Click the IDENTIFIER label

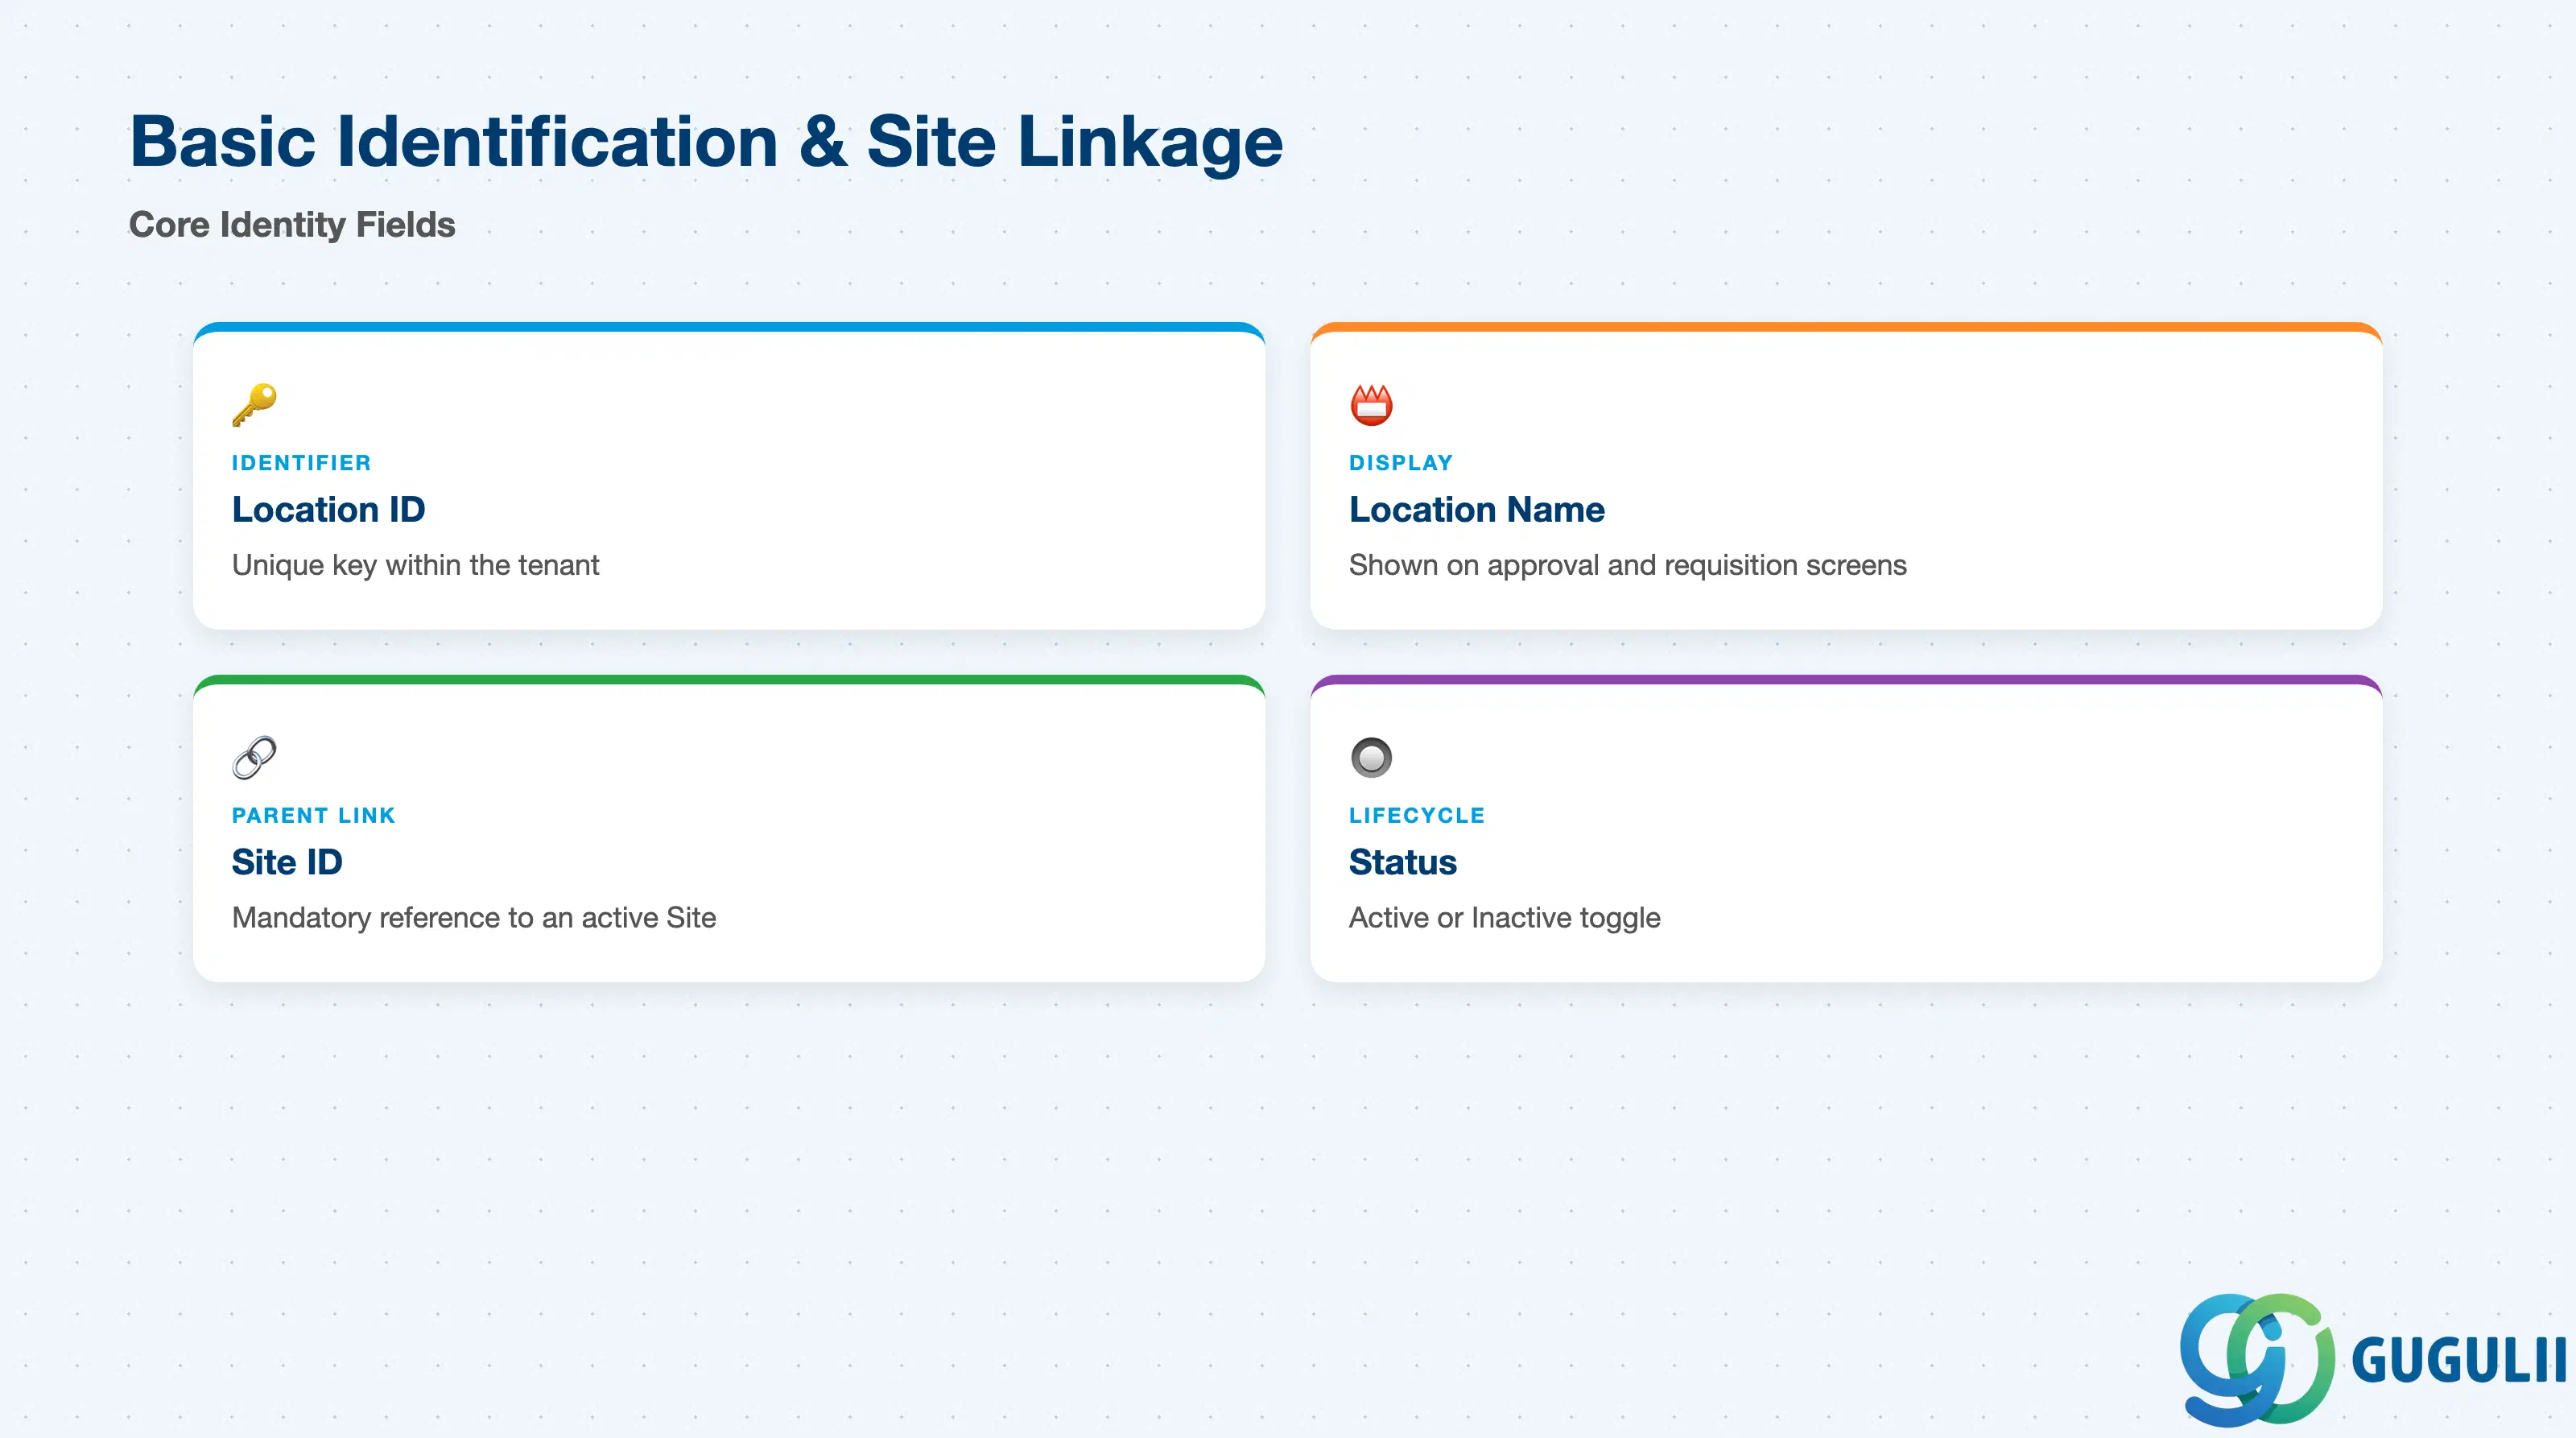click(301, 463)
